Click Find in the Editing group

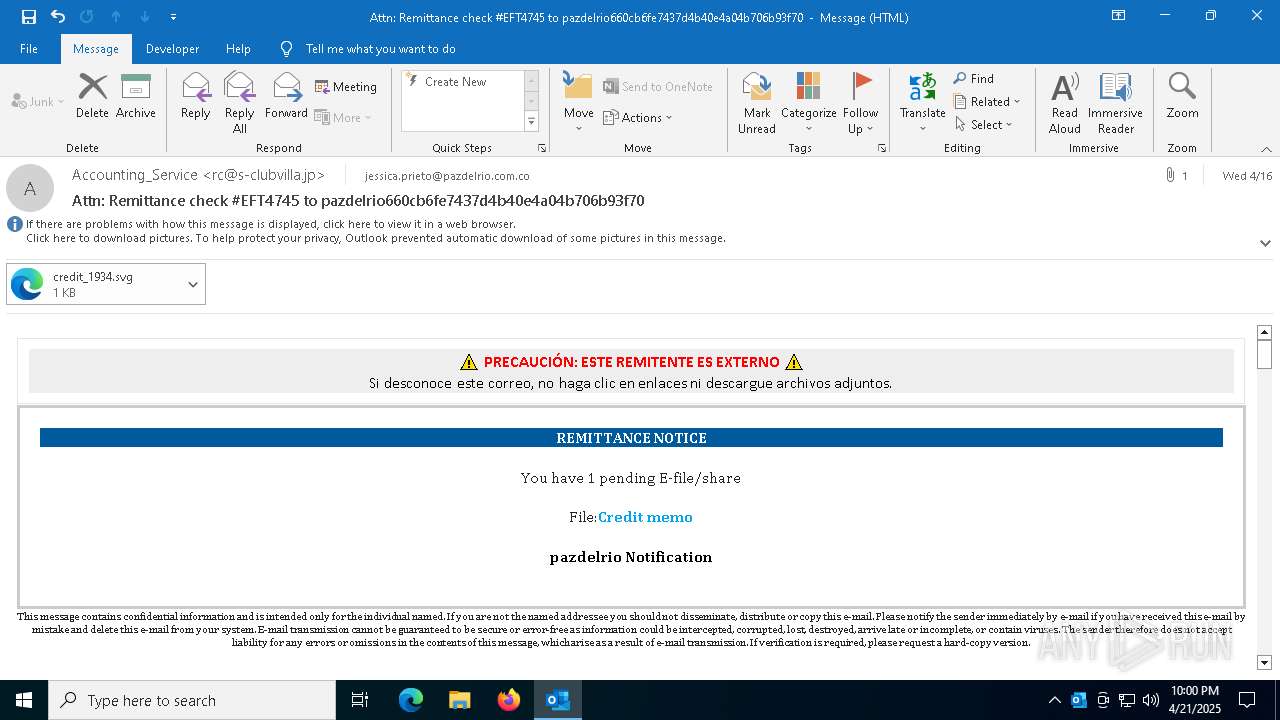point(974,78)
